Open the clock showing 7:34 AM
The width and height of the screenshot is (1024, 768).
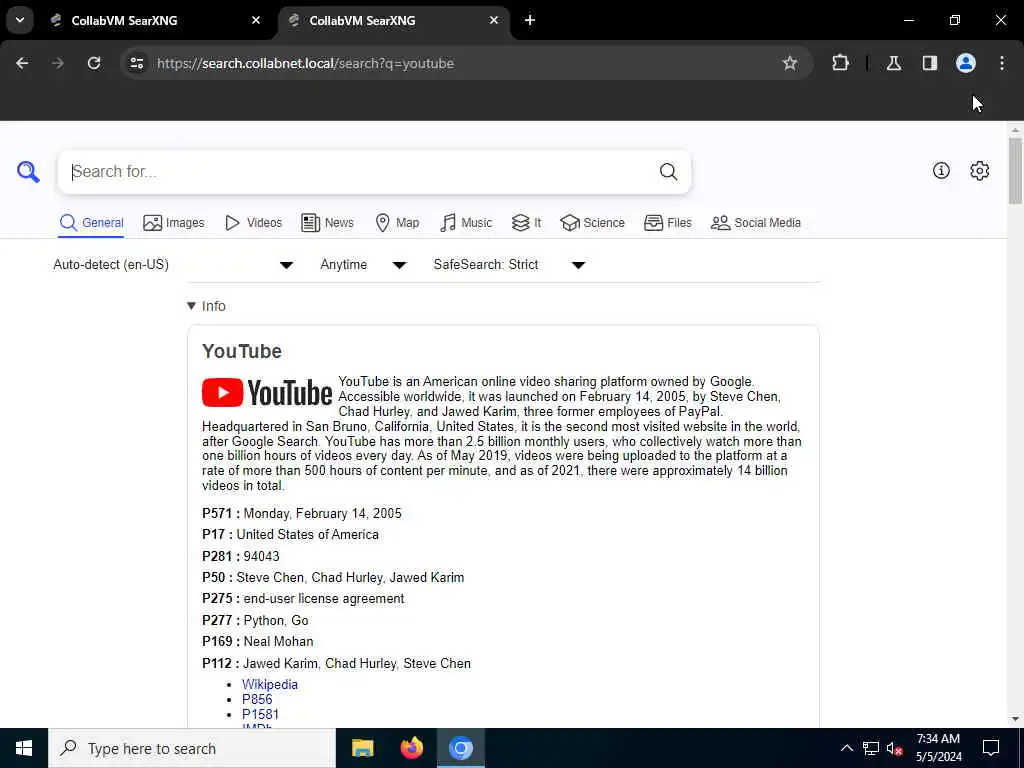[x=938, y=748]
